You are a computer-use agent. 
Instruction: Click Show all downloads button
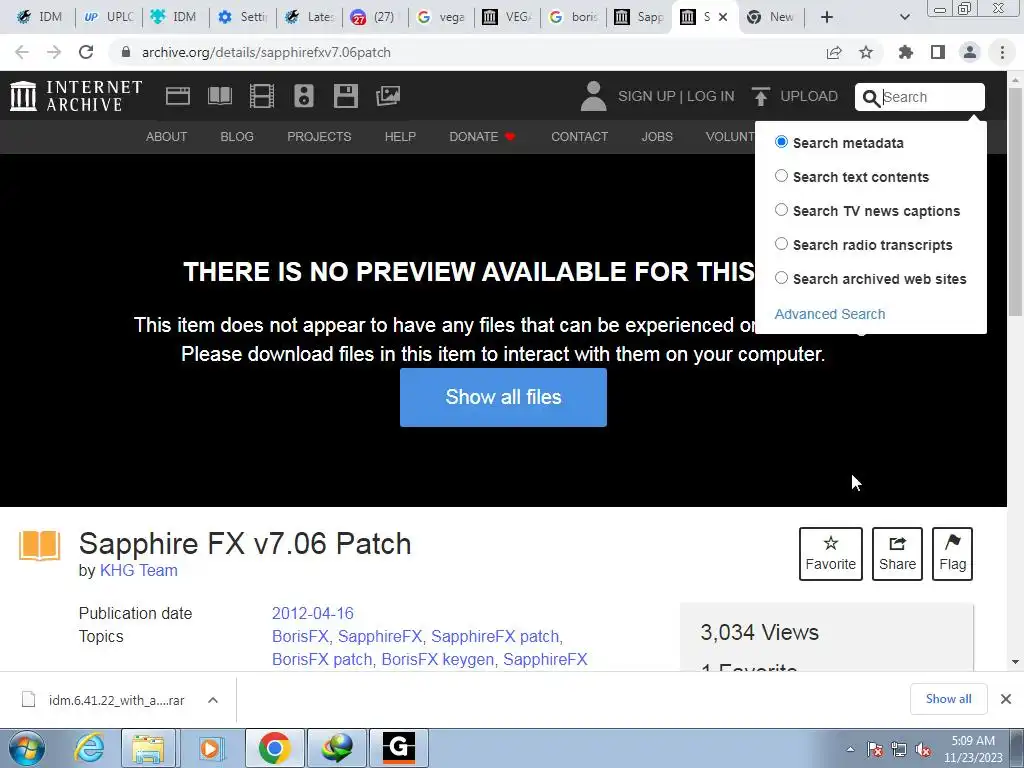tap(948, 699)
